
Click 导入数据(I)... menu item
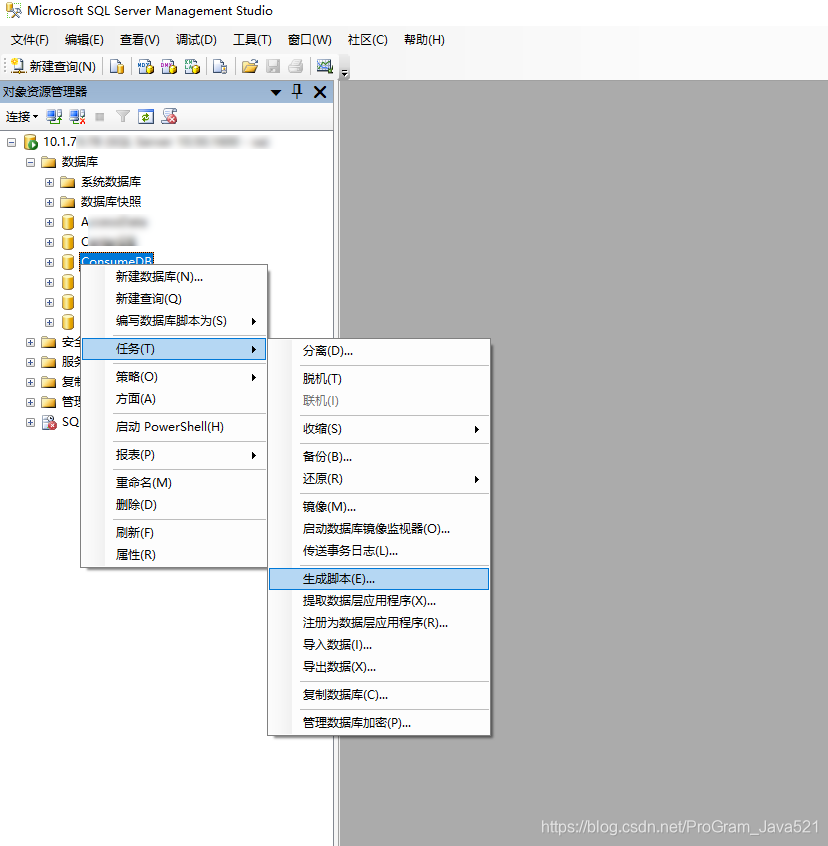coord(379,645)
